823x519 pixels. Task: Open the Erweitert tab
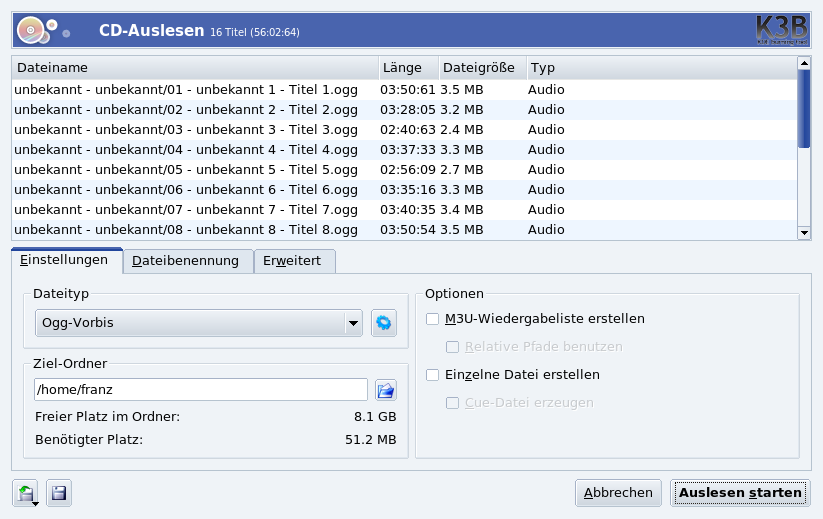pyautogui.click(x=294, y=261)
